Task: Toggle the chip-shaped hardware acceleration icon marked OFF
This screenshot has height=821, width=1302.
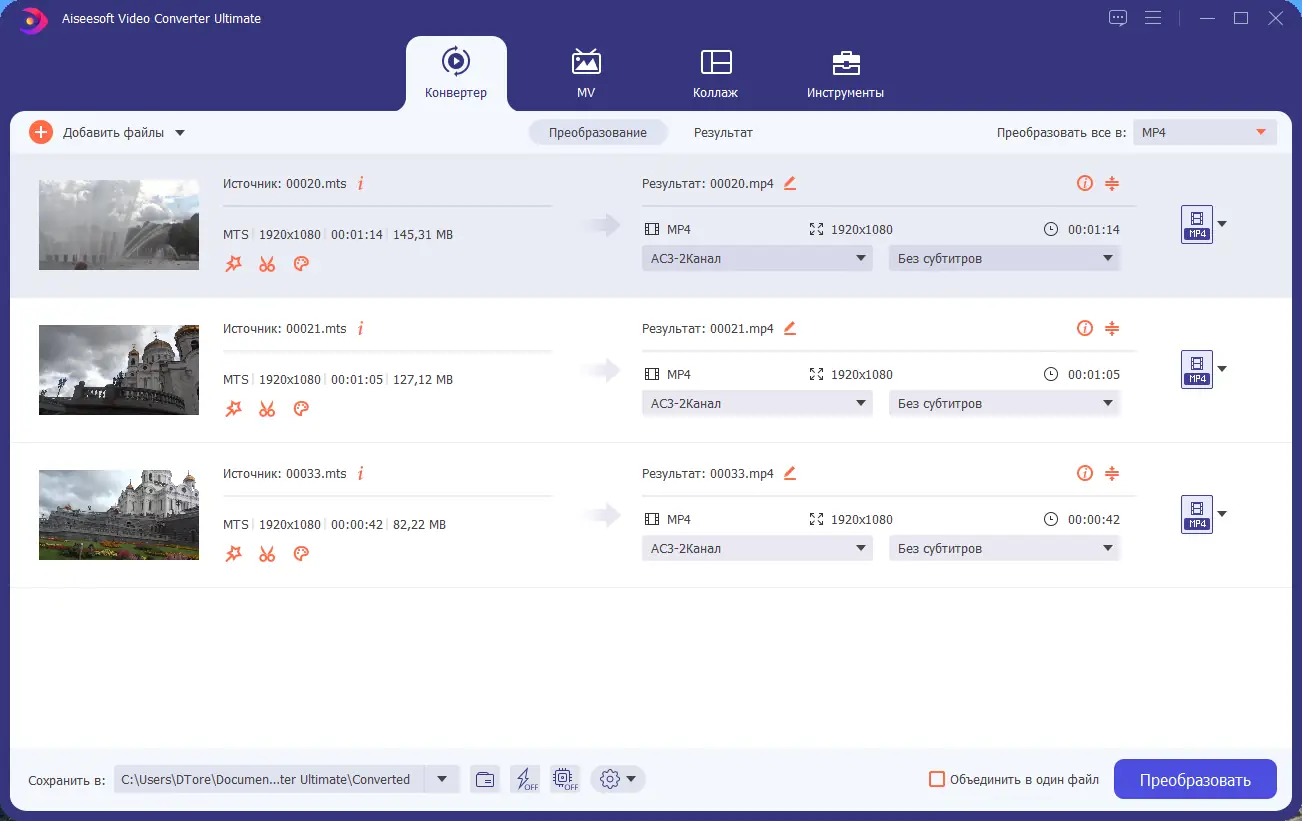Action: 564,779
